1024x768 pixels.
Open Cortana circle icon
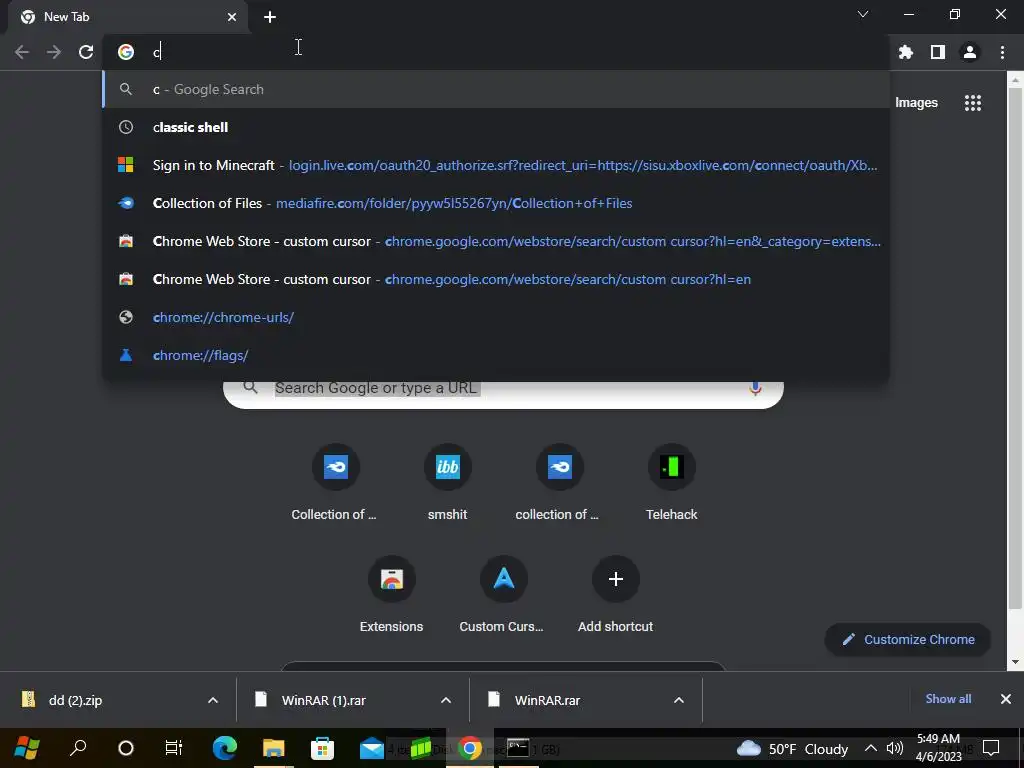pyautogui.click(x=125, y=748)
